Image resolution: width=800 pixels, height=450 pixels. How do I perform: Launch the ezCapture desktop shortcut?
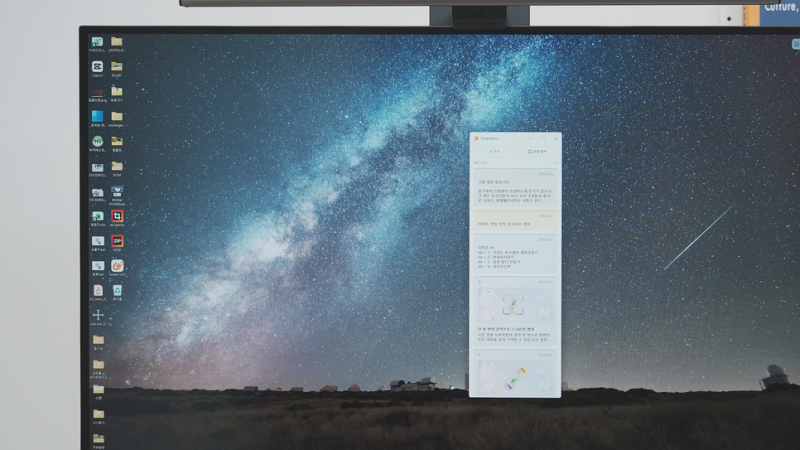117,216
